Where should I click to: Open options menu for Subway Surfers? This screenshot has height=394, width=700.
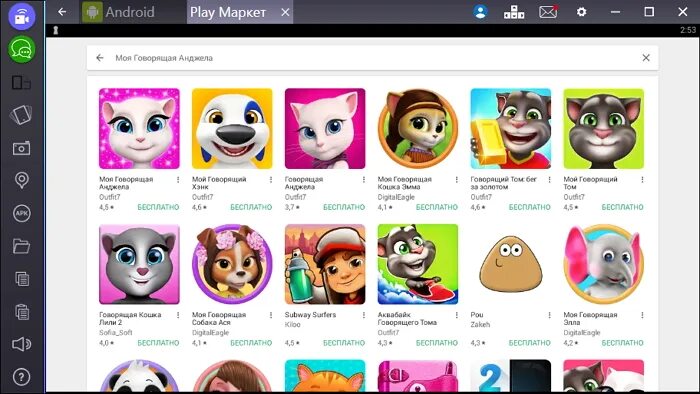click(364, 315)
